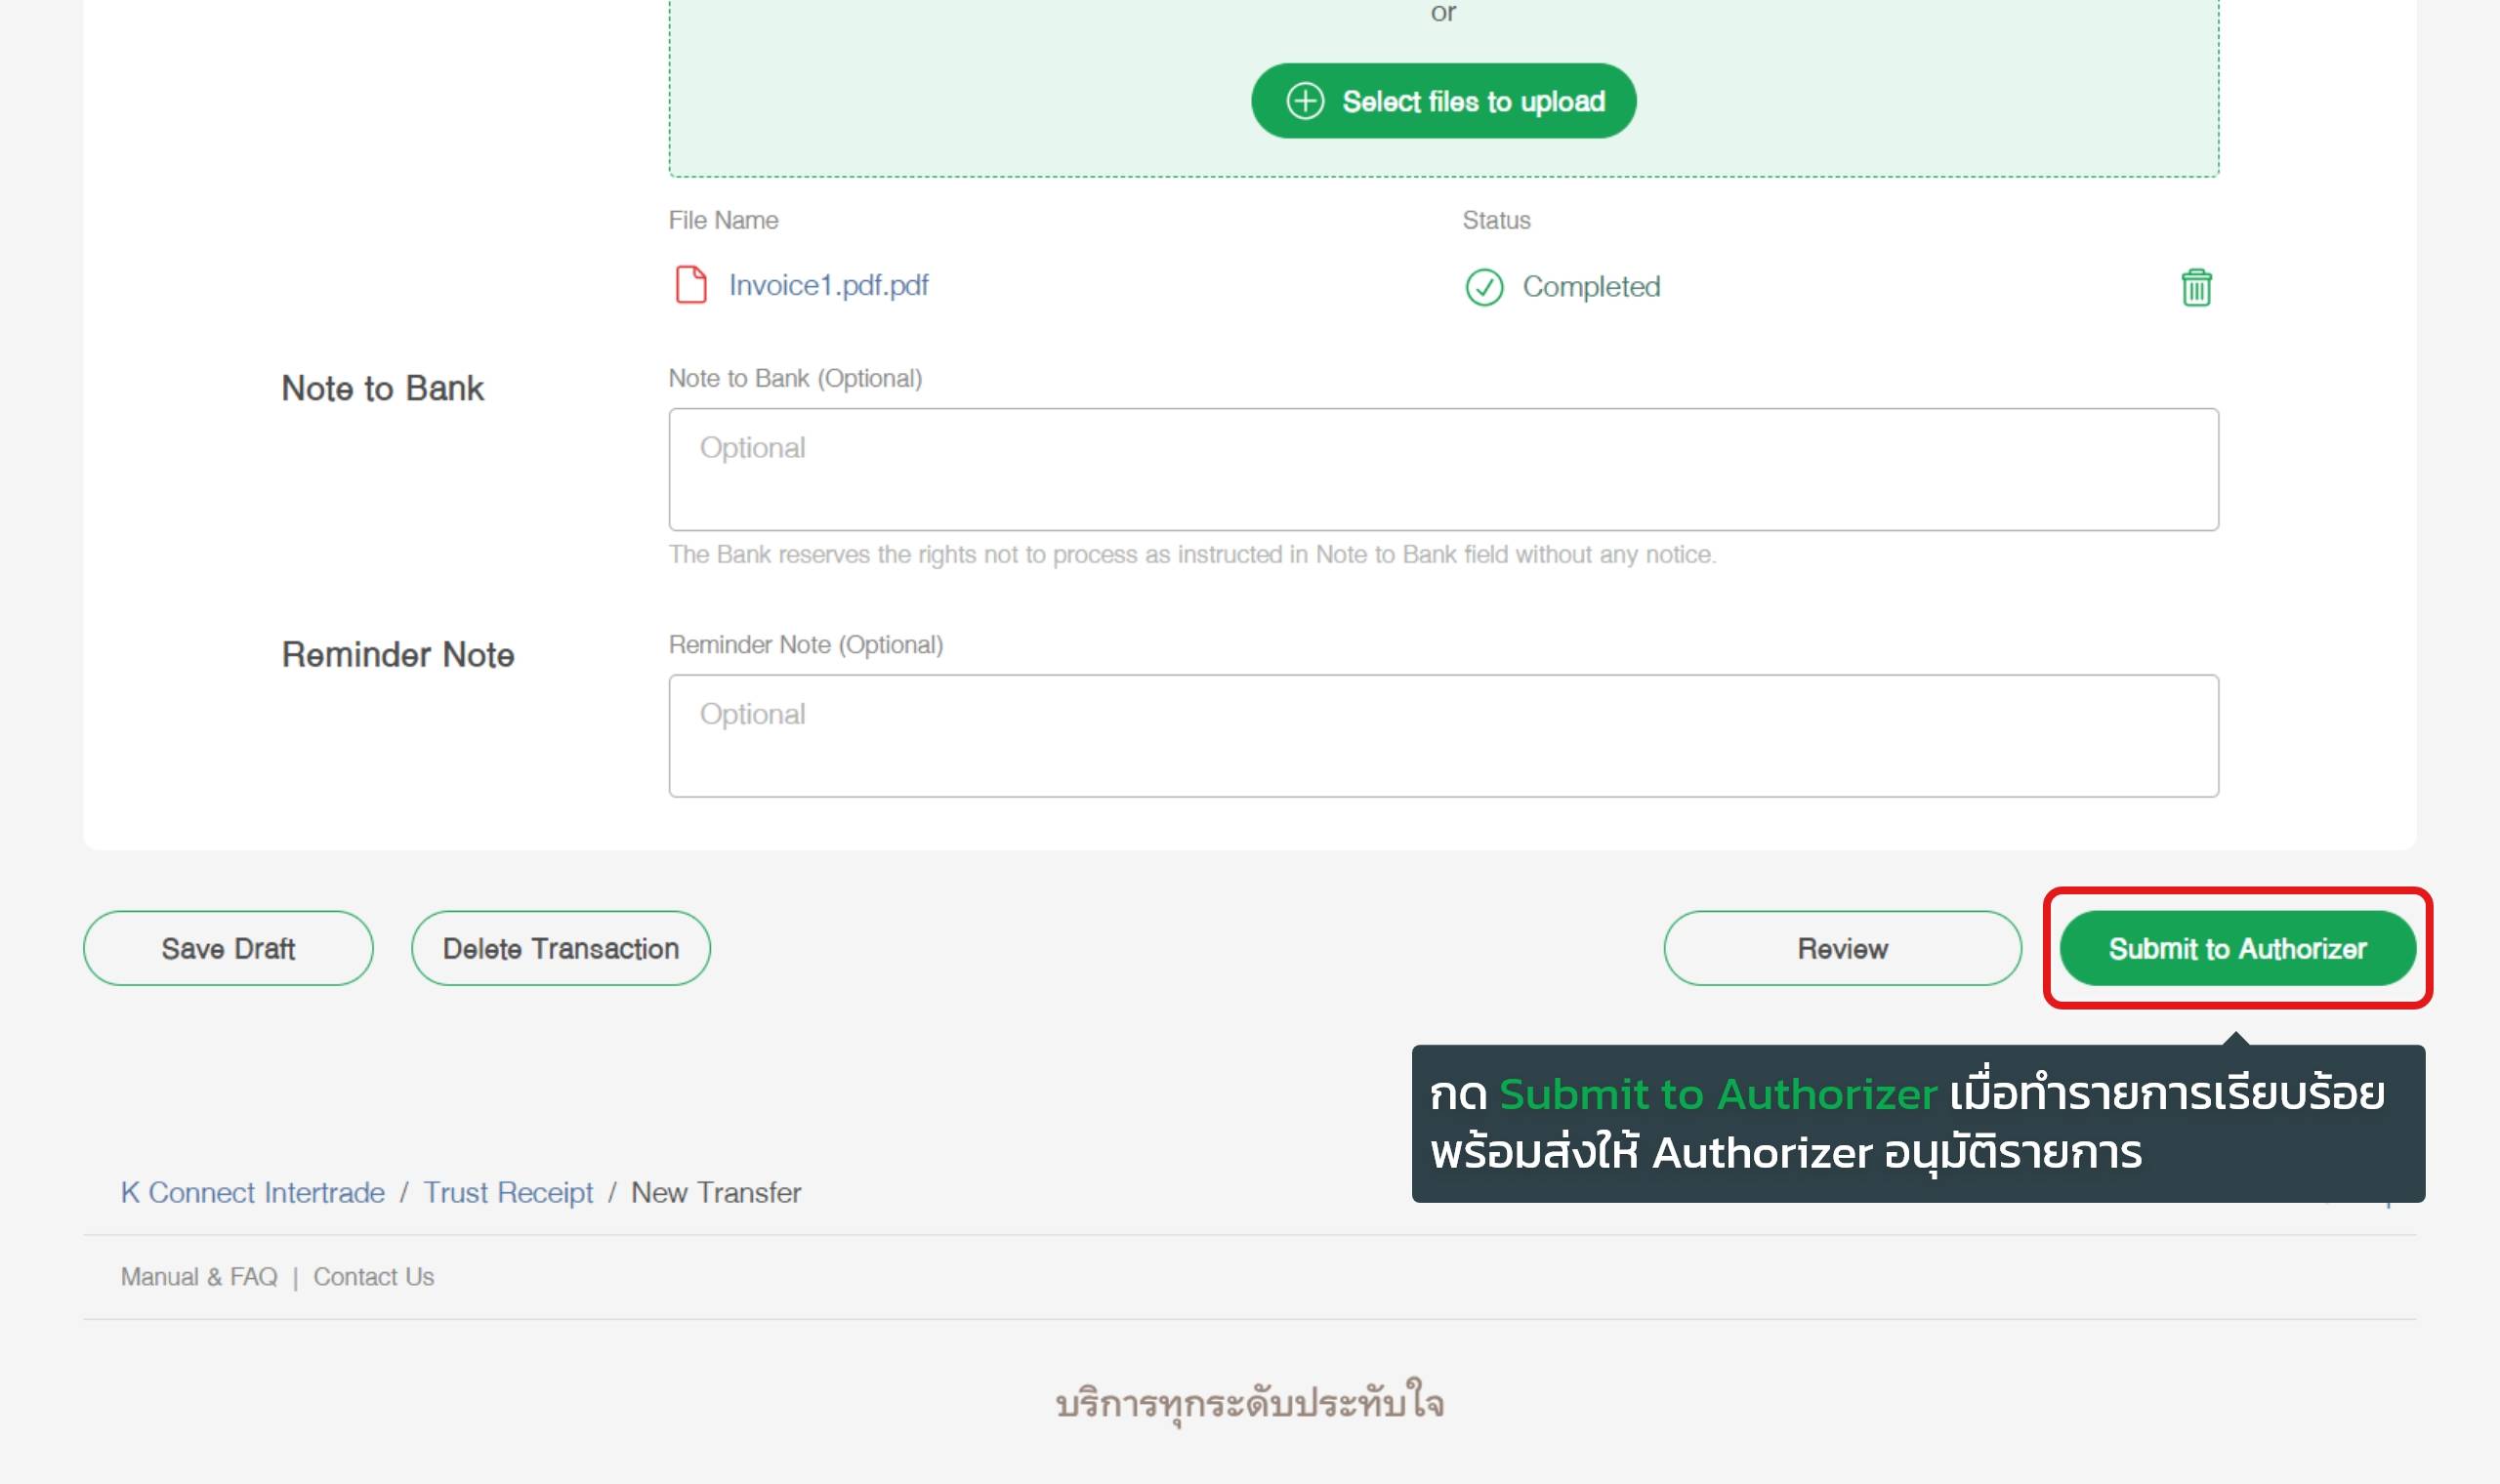Open the Invoice1.pdf.pdf file link
The height and width of the screenshot is (1484, 2500).
(x=828, y=286)
